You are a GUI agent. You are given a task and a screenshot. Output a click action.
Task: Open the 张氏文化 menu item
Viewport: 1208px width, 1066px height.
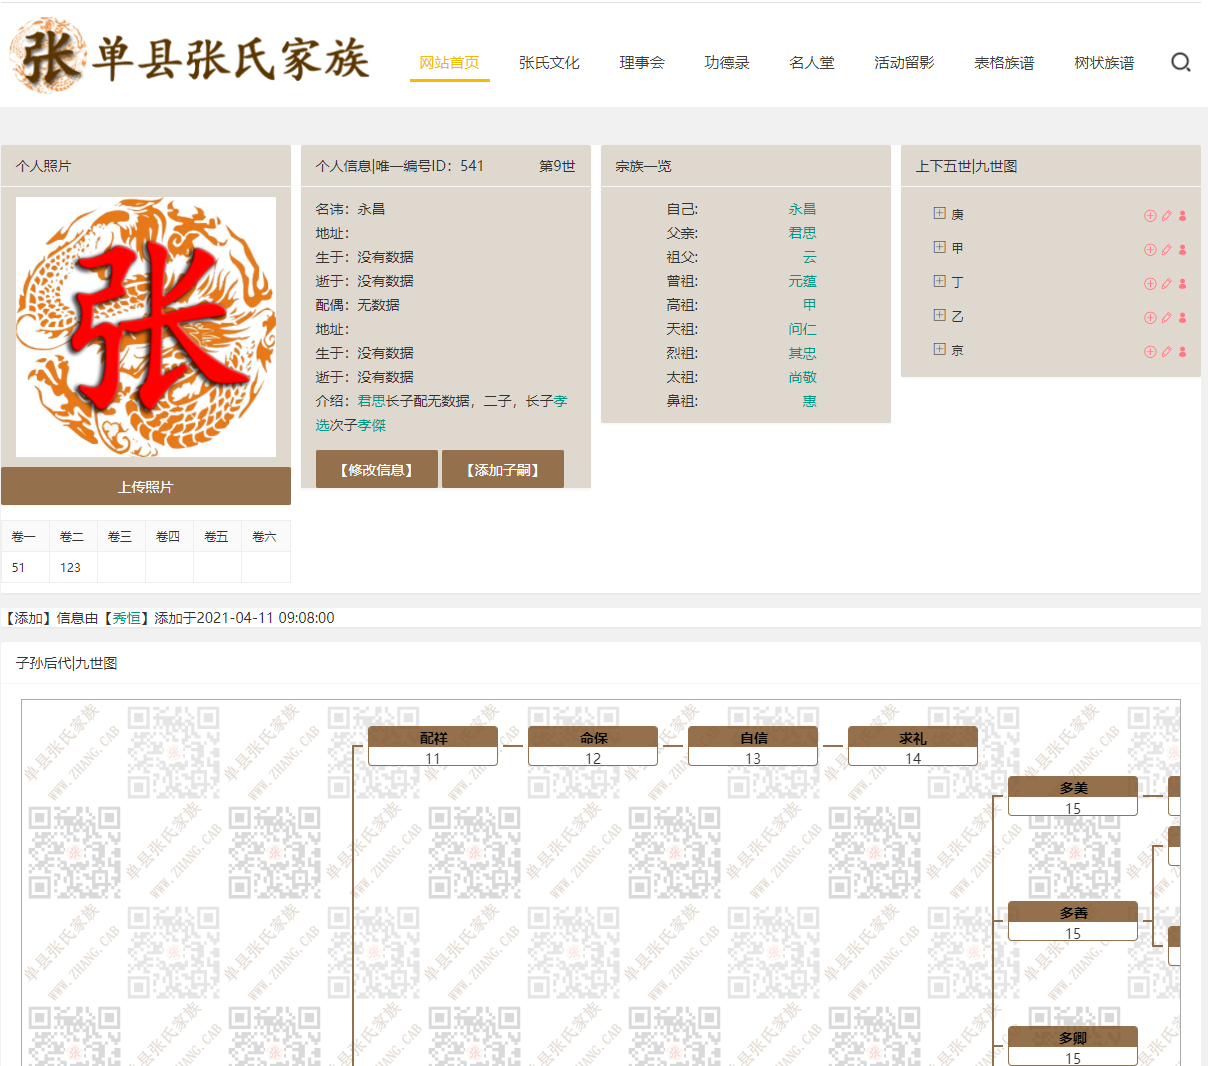point(549,62)
